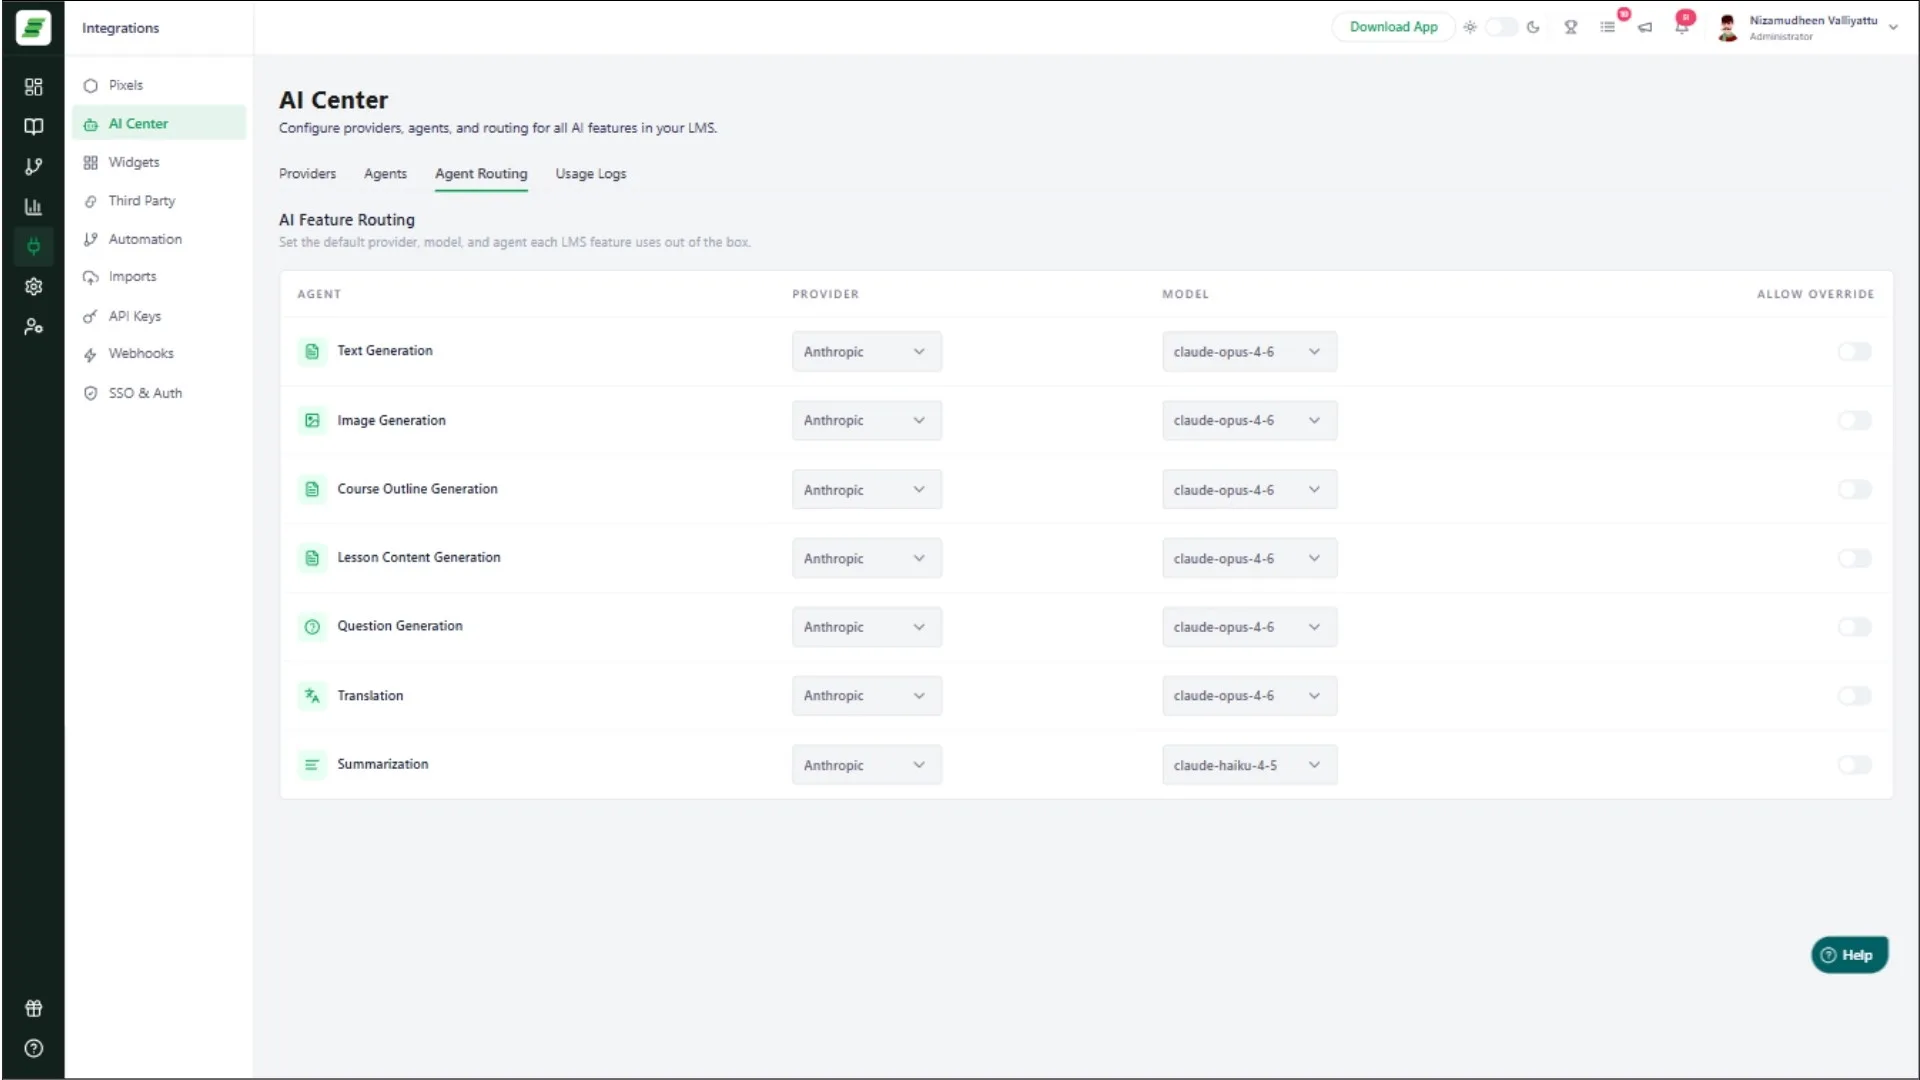Open model dropdown for Course Outline Generation
The width and height of the screenshot is (1920, 1080).
[1249, 490]
